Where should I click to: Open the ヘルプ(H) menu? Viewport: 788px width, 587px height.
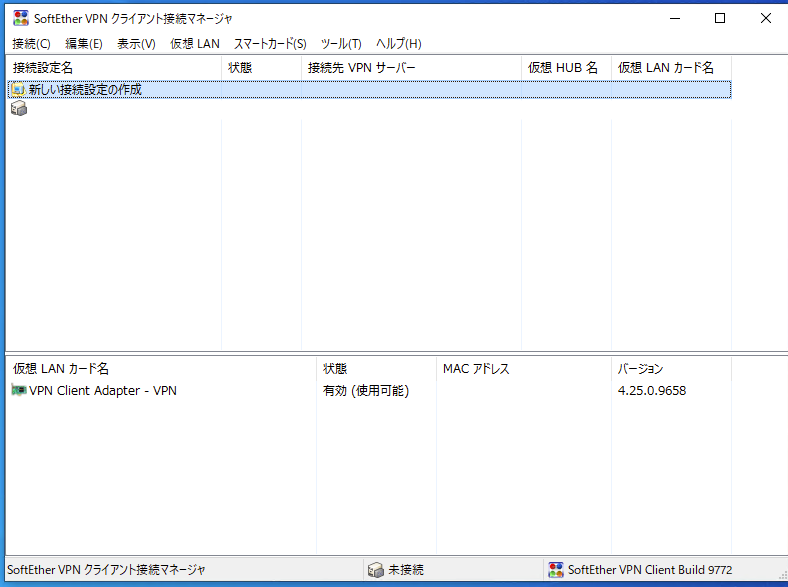coord(399,44)
